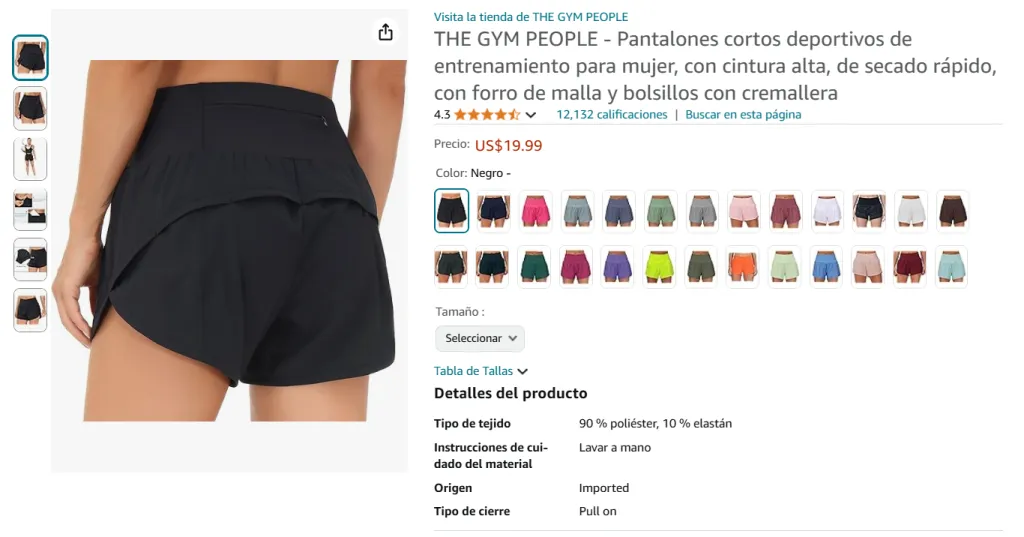Select the purple shorts color swatch
Screen dimensions: 1024x537
click(617, 267)
